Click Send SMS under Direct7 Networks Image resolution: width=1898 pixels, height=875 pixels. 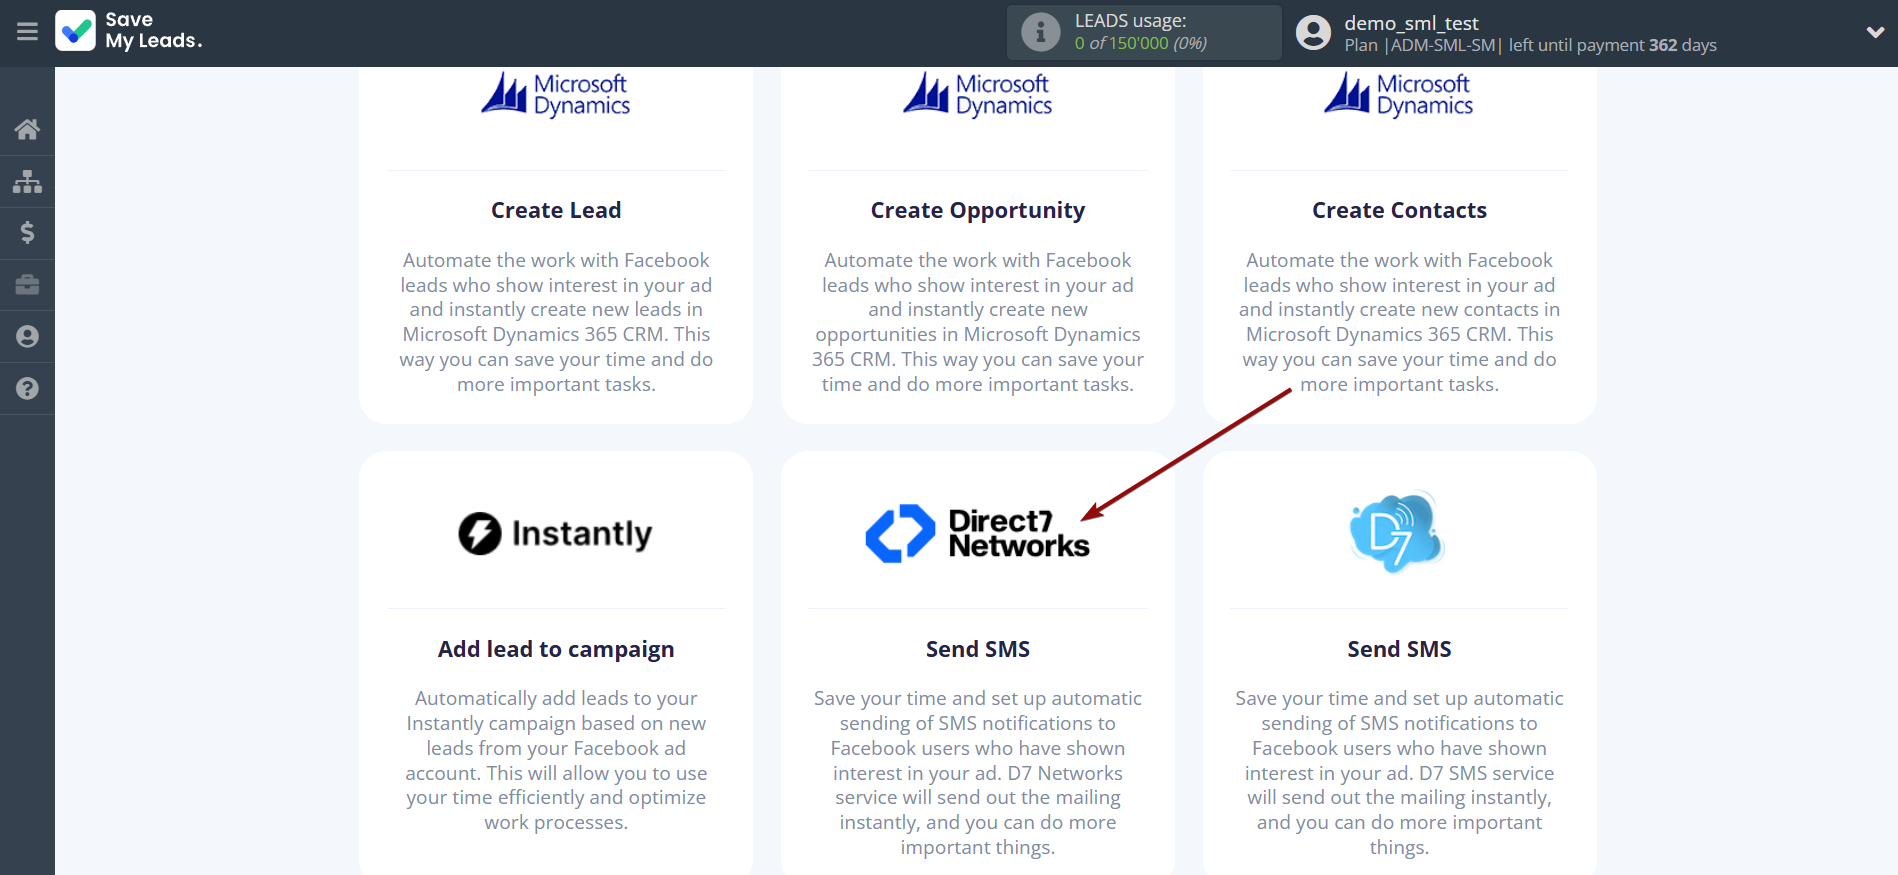point(977,649)
